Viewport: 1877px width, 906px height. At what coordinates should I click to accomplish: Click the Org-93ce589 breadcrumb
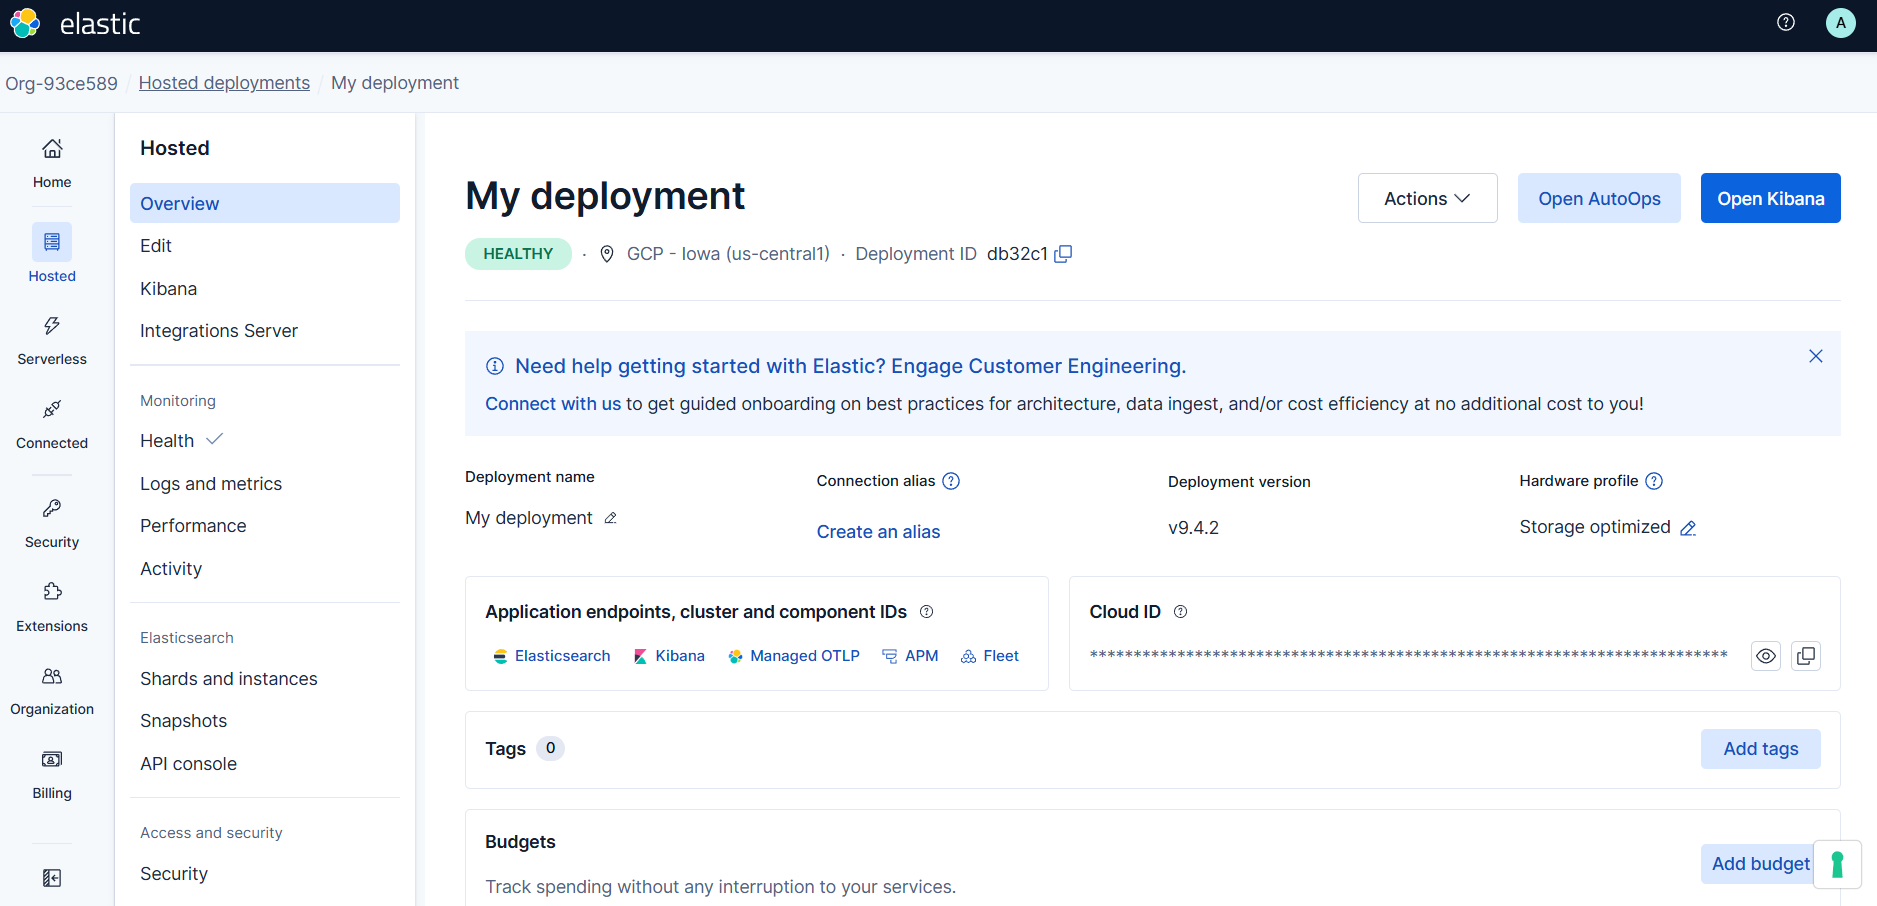61,83
